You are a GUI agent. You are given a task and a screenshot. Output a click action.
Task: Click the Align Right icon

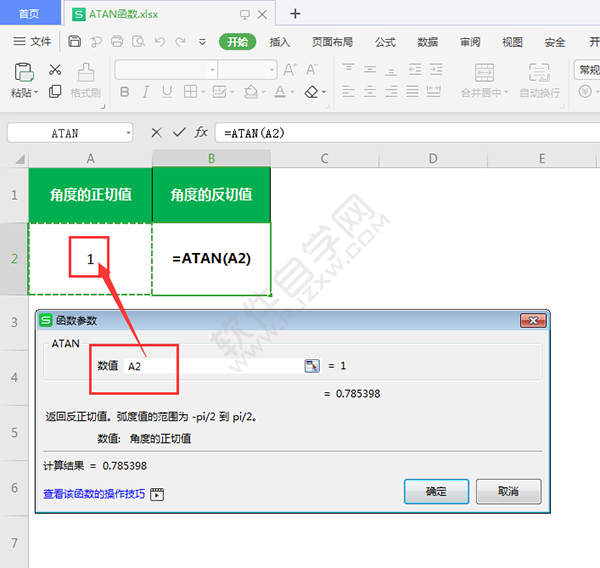click(x=391, y=91)
